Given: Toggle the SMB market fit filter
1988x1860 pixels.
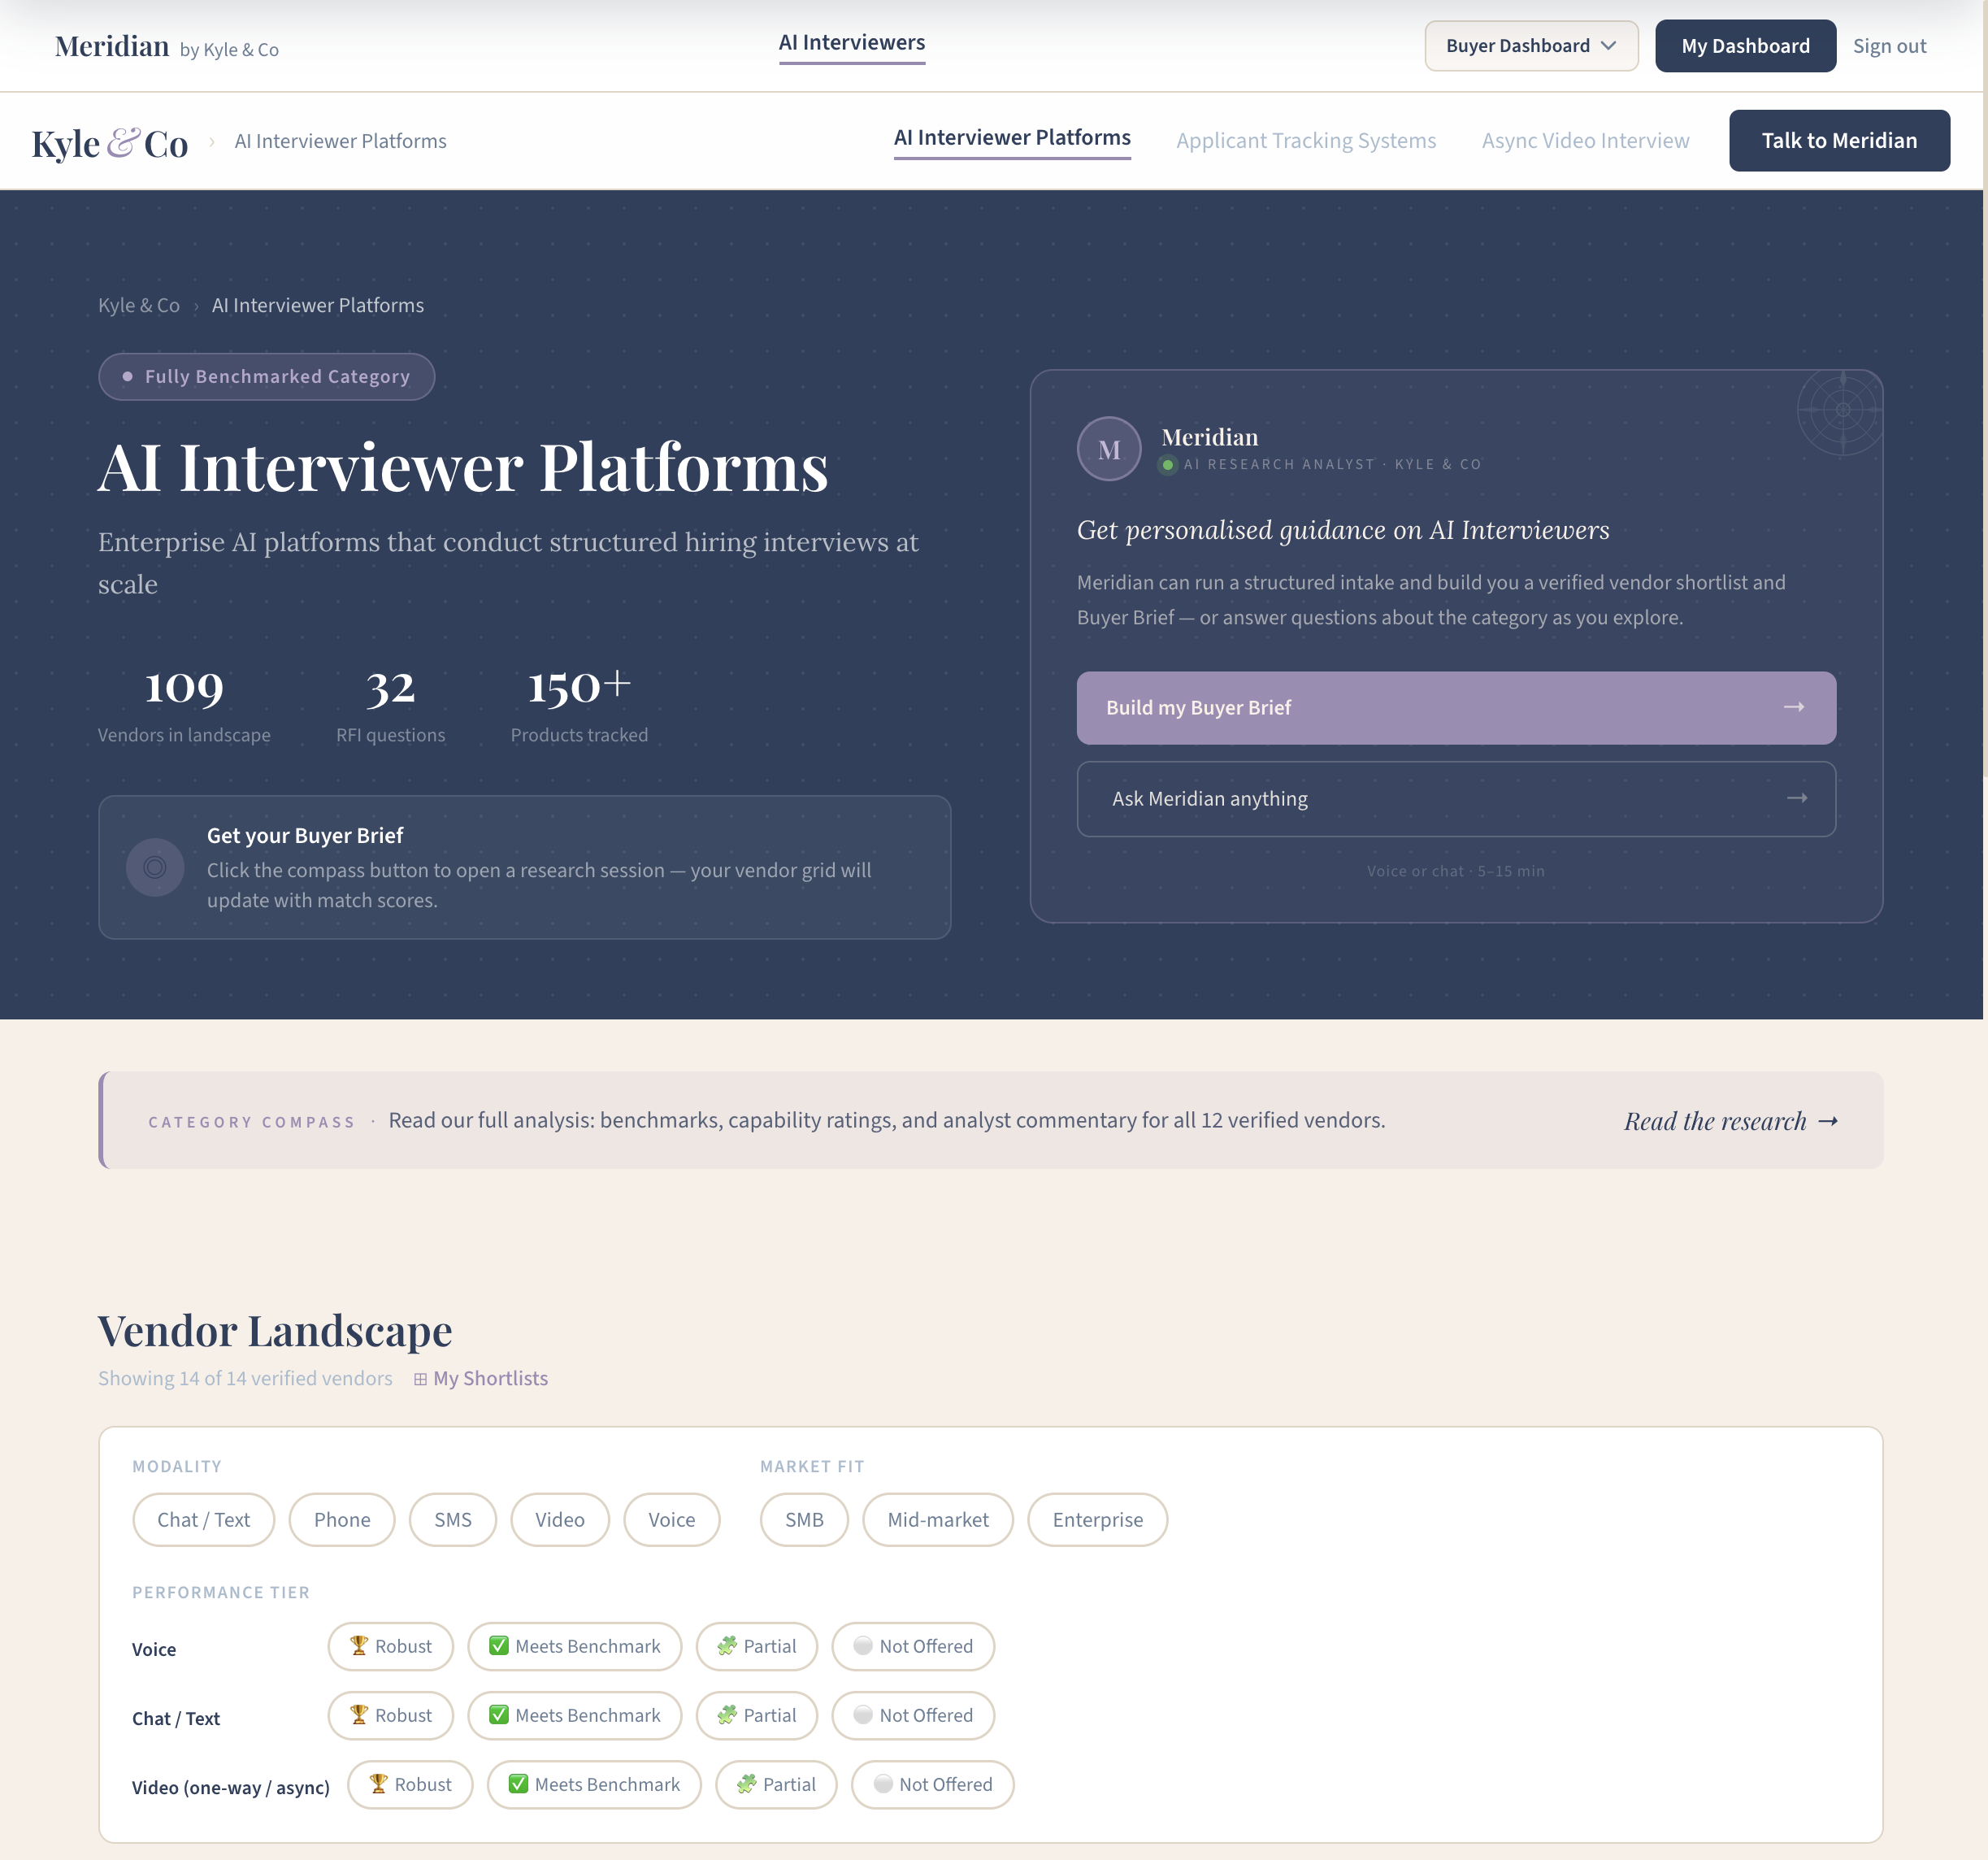Looking at the screenshot, I should pos(804,1519).
